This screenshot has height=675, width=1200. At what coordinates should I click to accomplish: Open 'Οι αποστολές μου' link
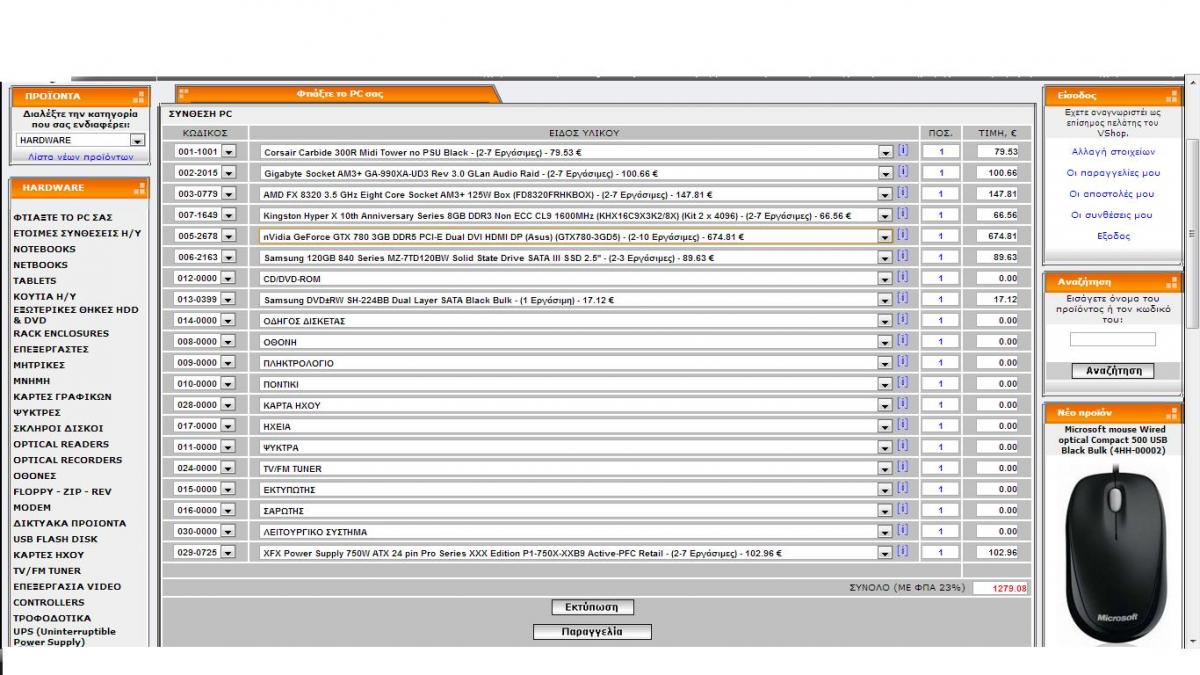click(1113, 194)
